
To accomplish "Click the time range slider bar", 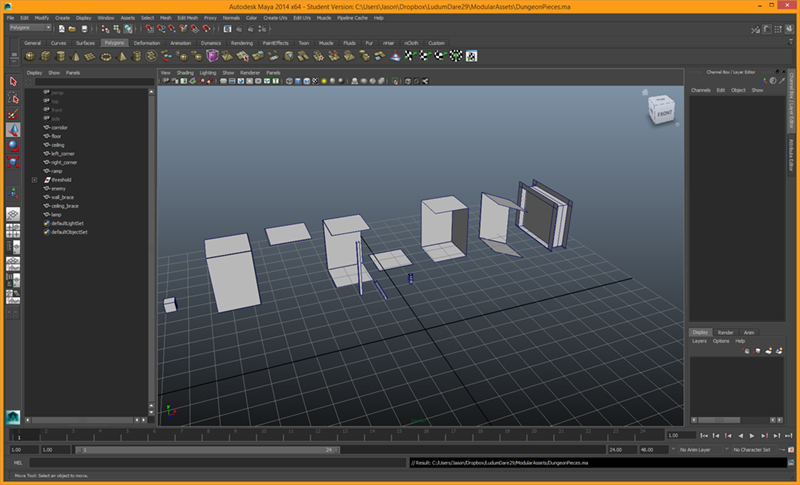I will 207,450.
